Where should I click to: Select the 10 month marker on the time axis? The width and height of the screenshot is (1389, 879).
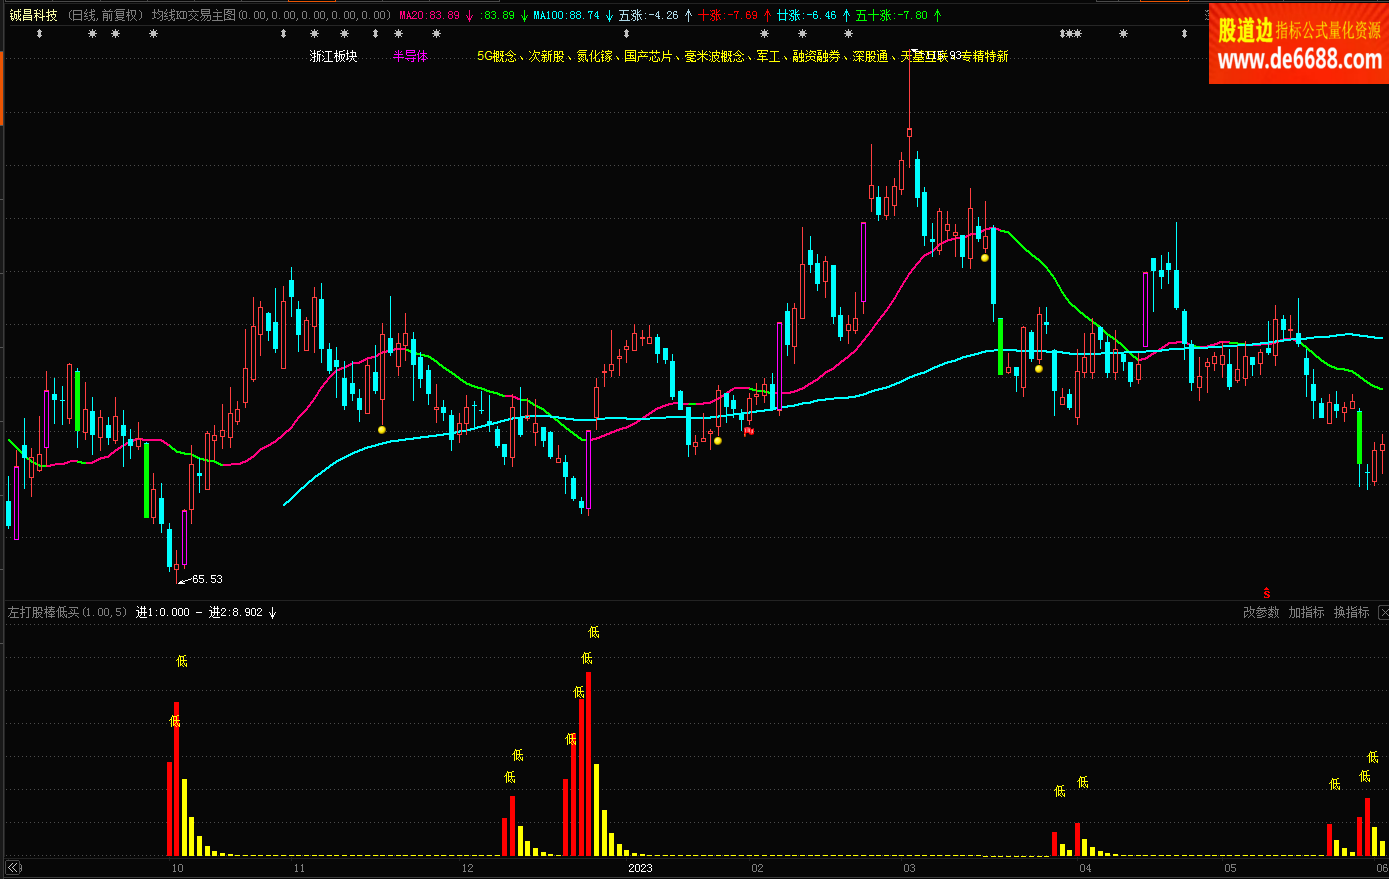pos(178,868)
